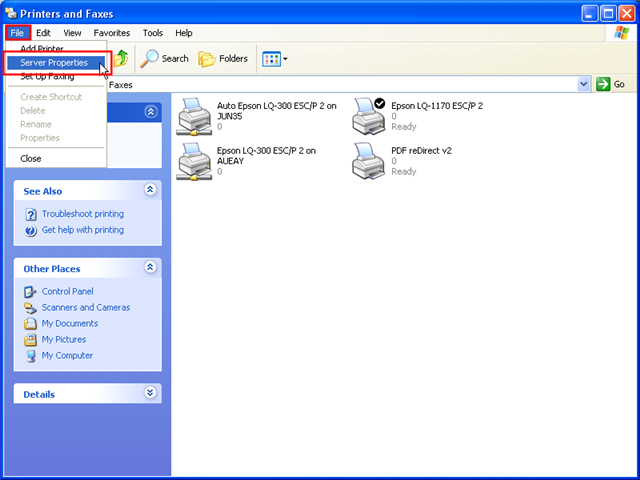
Task: Open the address bar dropdown arrow
Action: coord(584,85)
